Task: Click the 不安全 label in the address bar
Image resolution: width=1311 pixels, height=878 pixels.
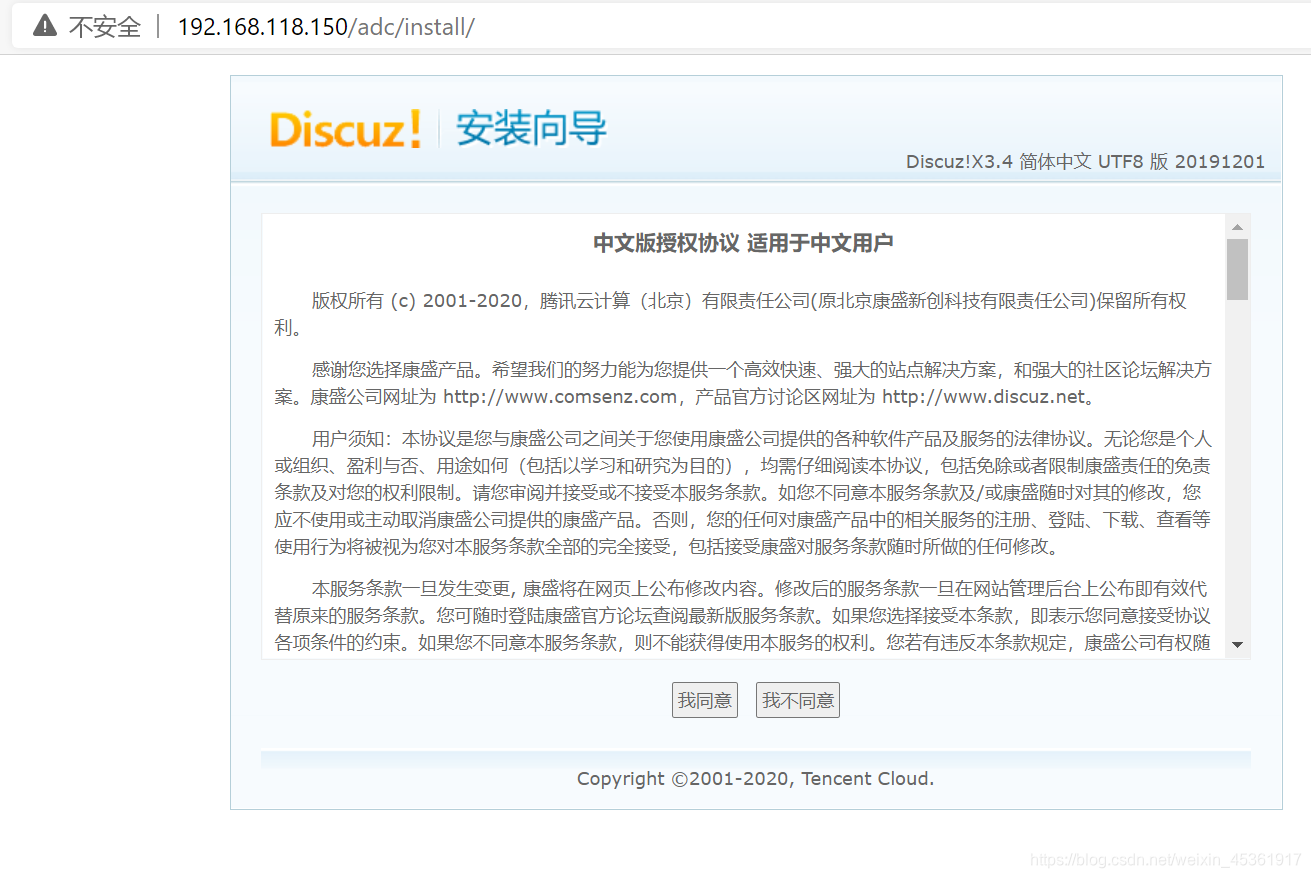Action: 105,27
